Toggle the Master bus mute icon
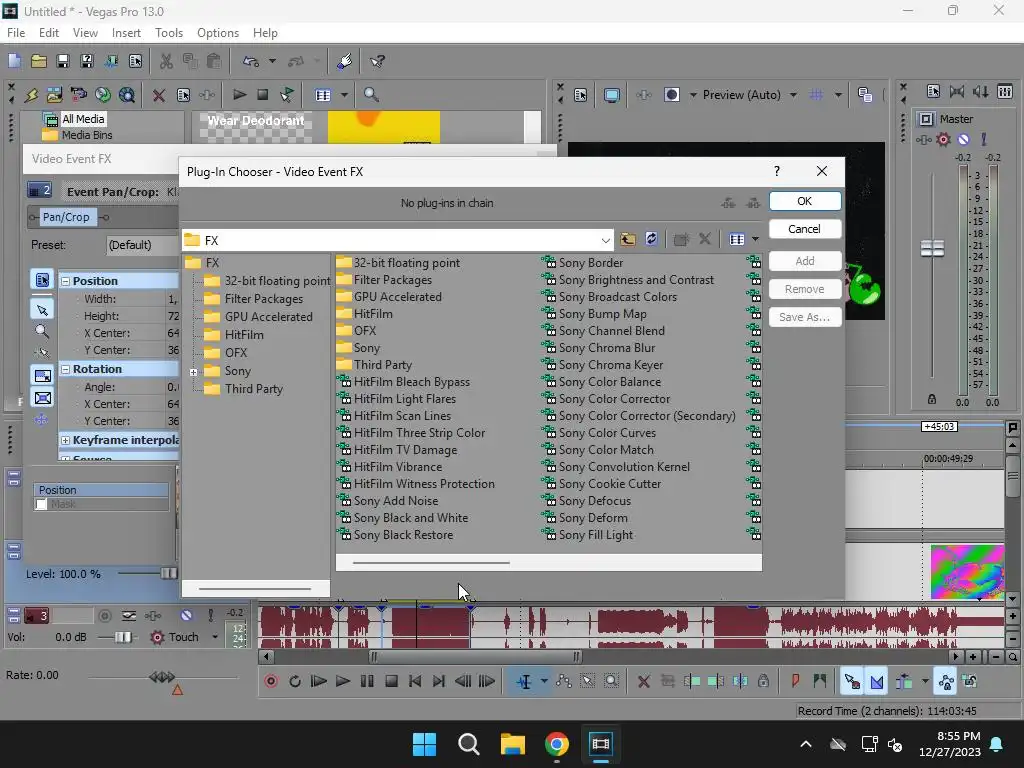Viewport: 1024px width, 768px height. click(x=964, y=139)
